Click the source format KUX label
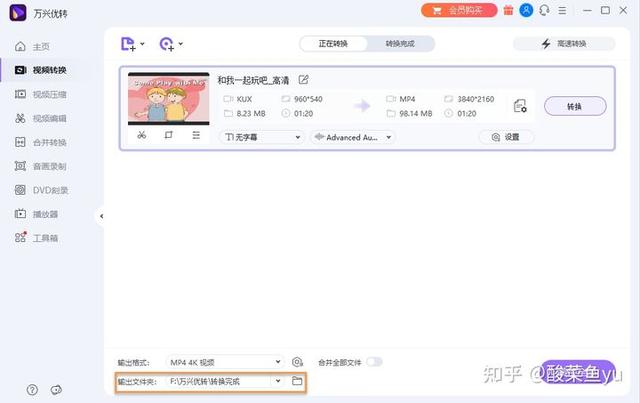The height and width of the screenshot is (403, 640). (244, 99)
